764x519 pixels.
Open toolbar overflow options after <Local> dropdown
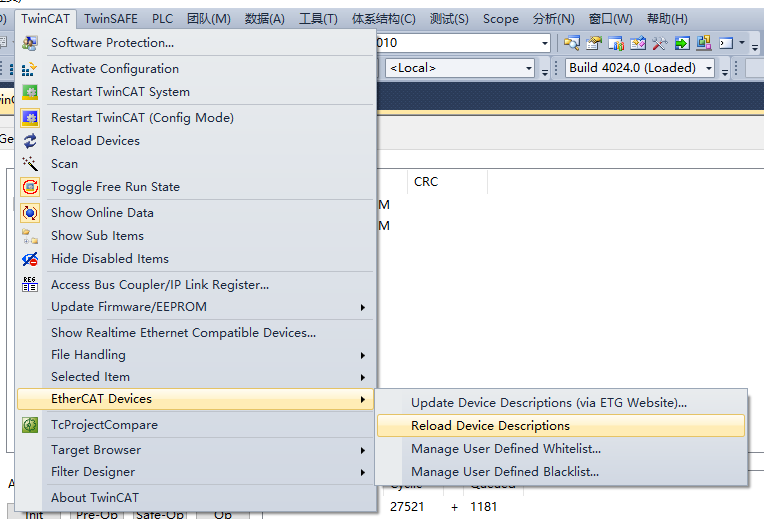pos(545,72)
